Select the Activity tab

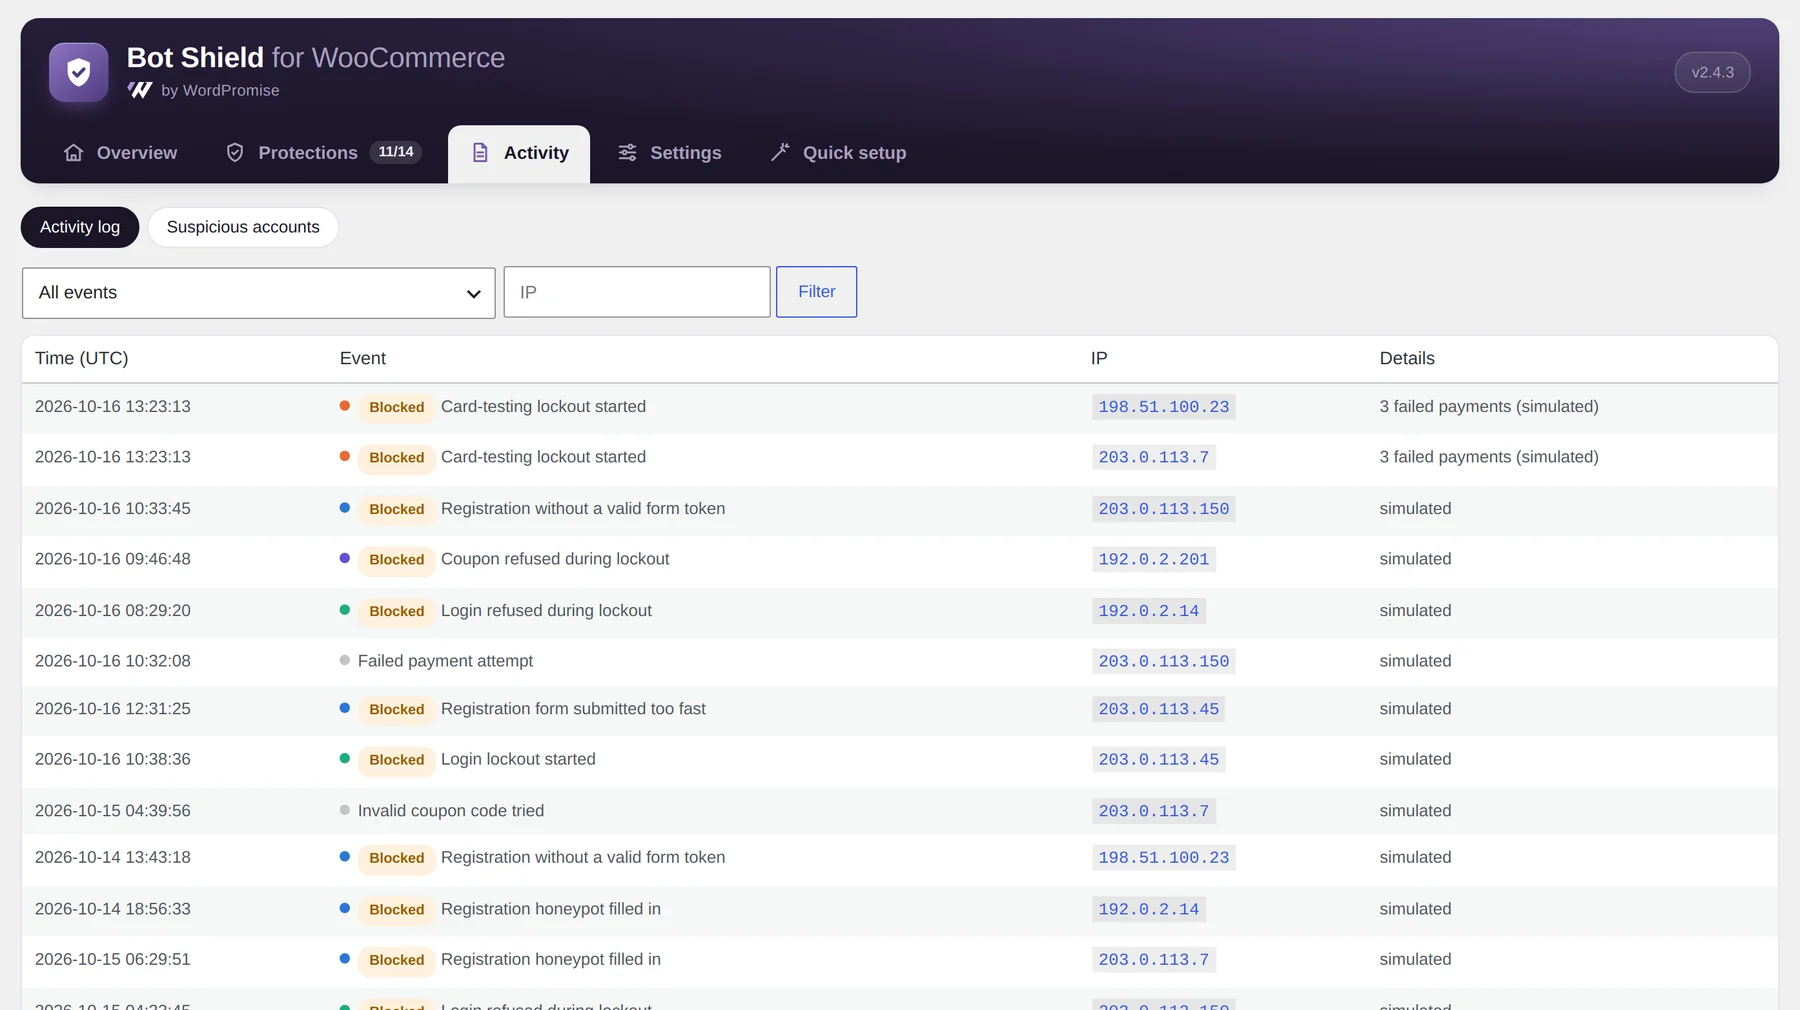(x=519, y=153)
